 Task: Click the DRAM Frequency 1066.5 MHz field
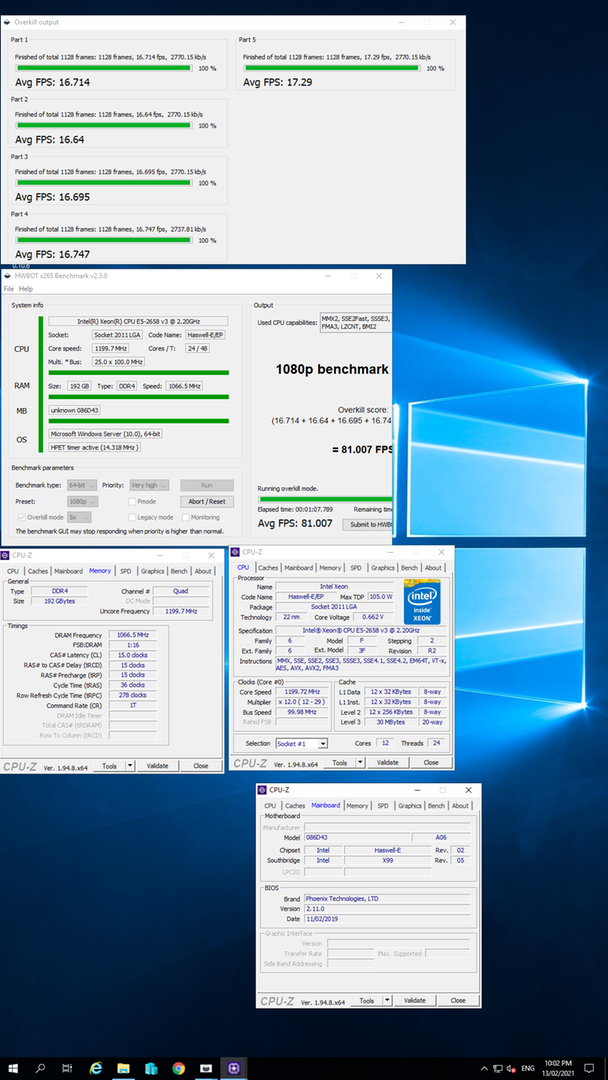tap(132, 635)
